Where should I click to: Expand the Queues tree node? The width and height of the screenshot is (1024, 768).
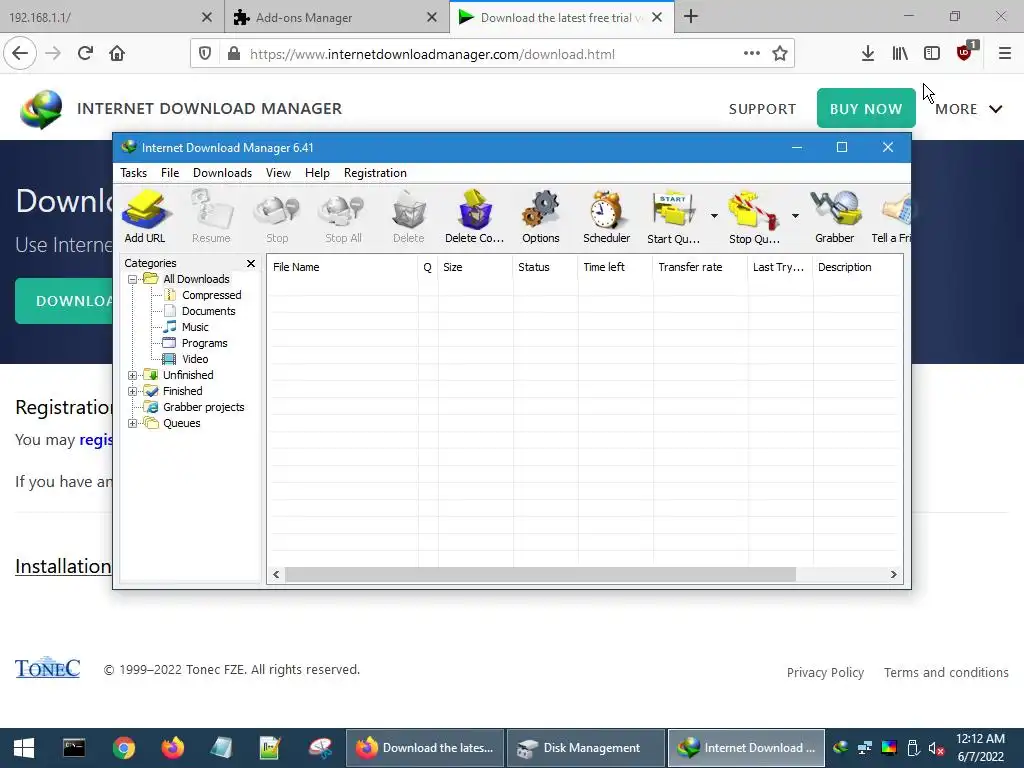pyautogui.click(x=133, y=423)
